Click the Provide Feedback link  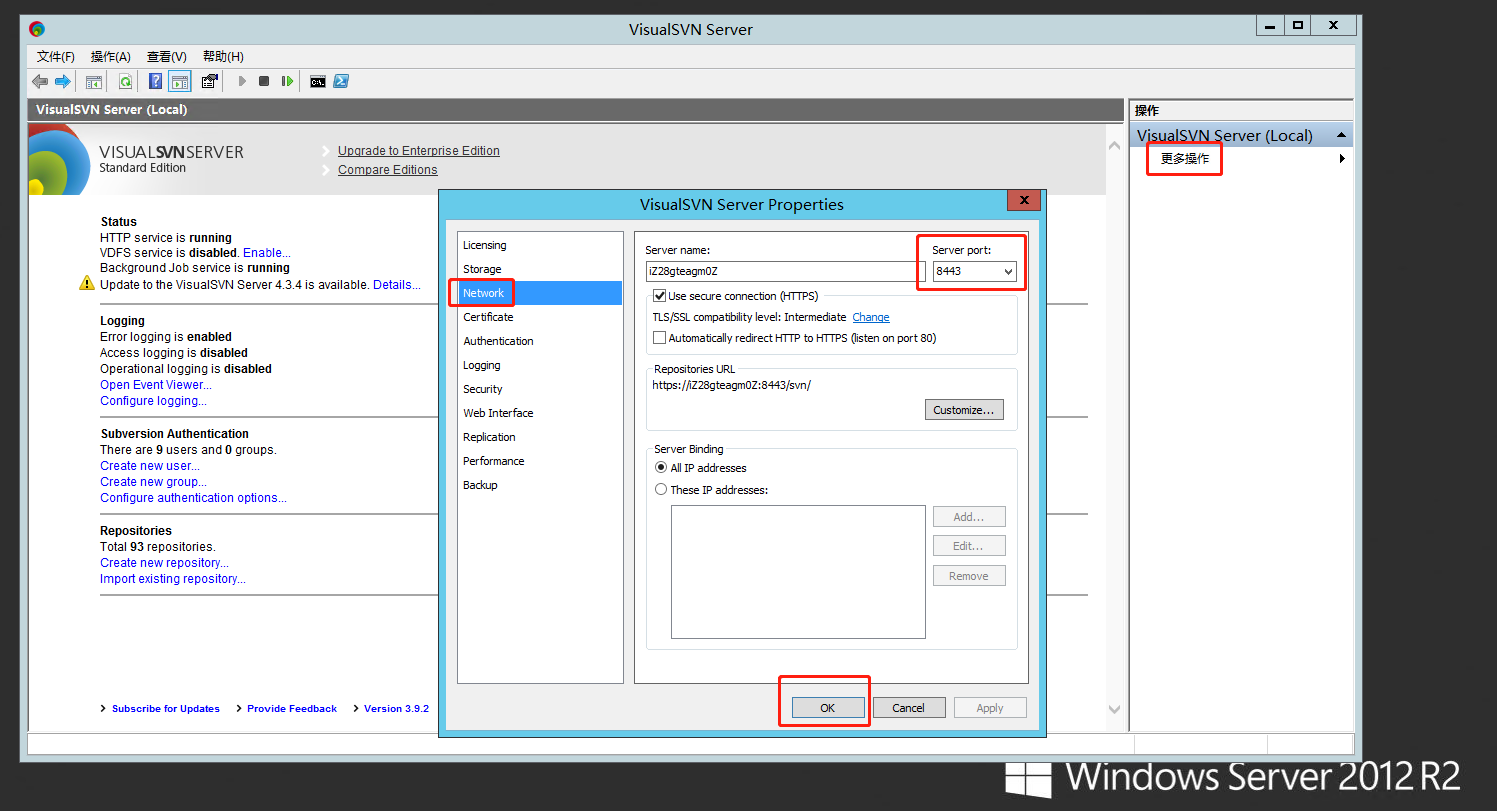click(x=292, y=709)
